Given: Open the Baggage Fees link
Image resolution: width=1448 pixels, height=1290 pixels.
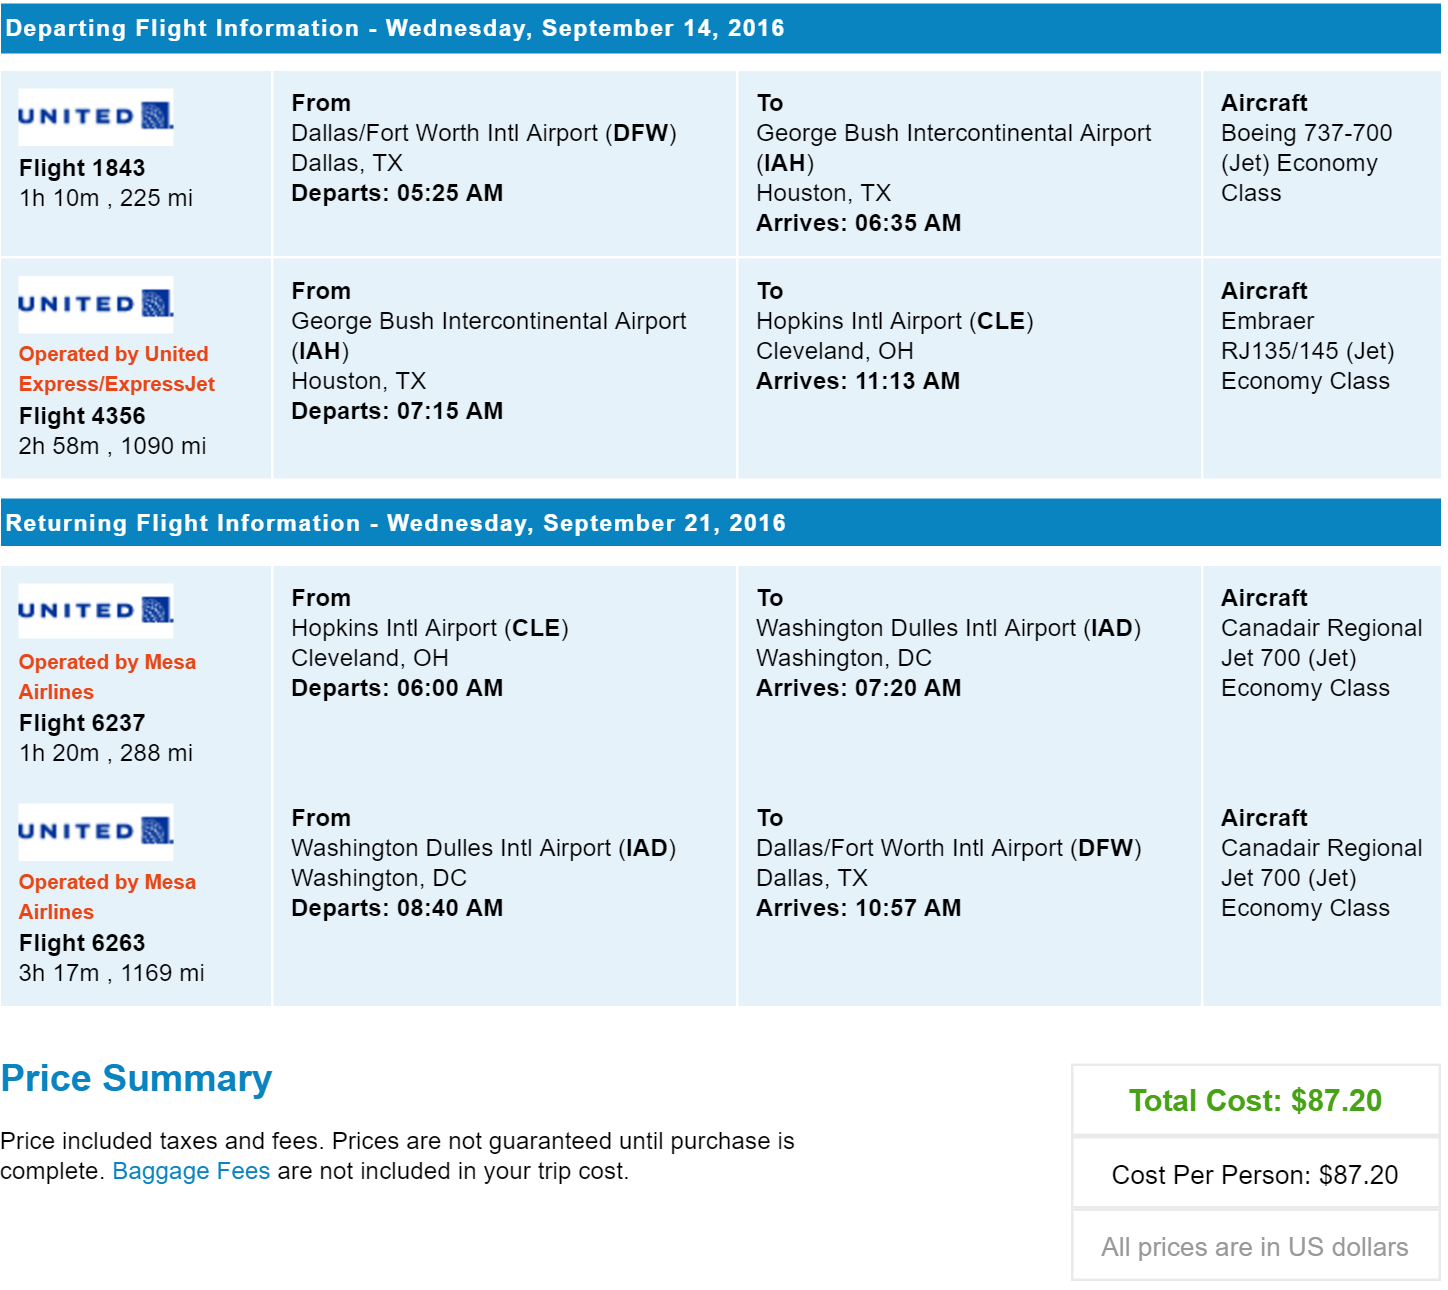Looking at the screenshot, I should pos(191,1171).
